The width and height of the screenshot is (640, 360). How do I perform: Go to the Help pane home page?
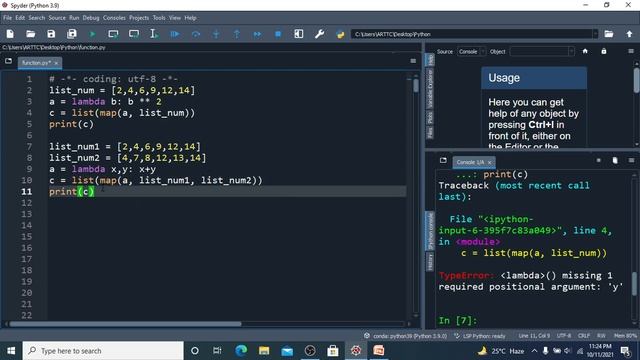coord(585,51)
